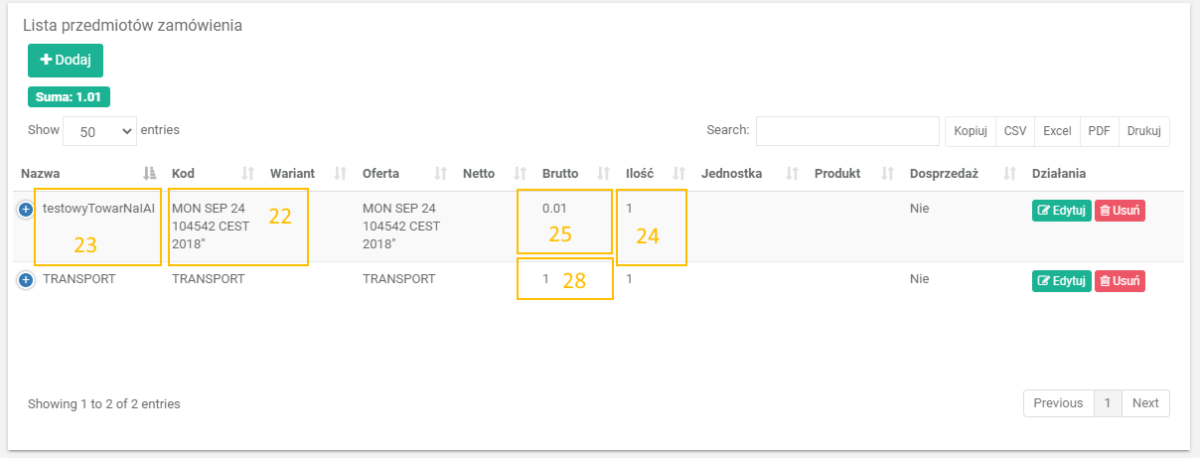Expand the testowyTowarNaIAI row plus icon
Image resolution: width=1200 pixels, height=458 pixels.
[26, 209]
